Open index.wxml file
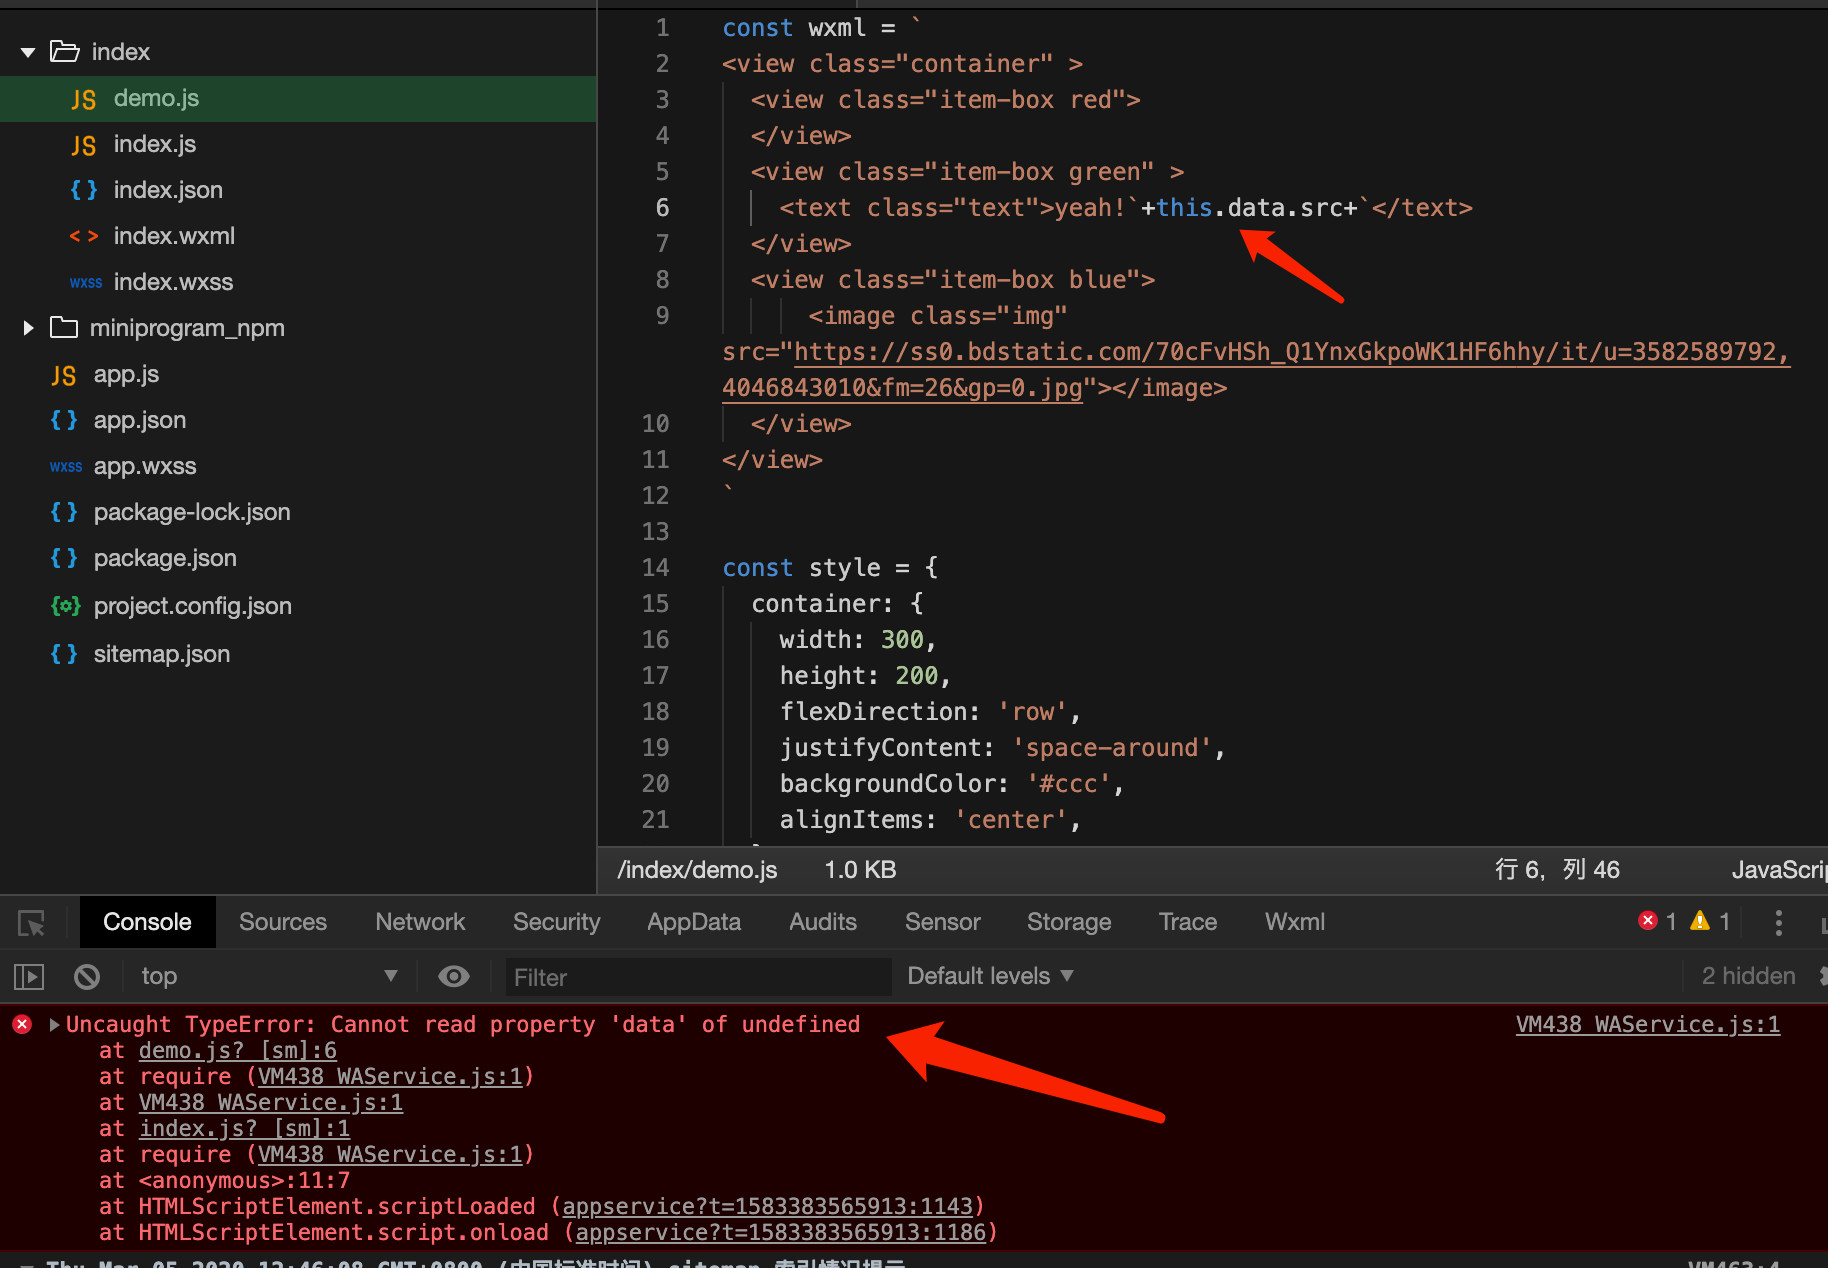Screen dimensions: 1828x1268 (174, 236)
